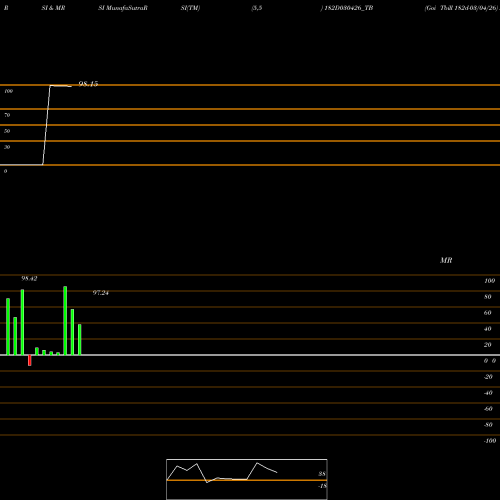Click the SI & MR header label

point(53,8)
